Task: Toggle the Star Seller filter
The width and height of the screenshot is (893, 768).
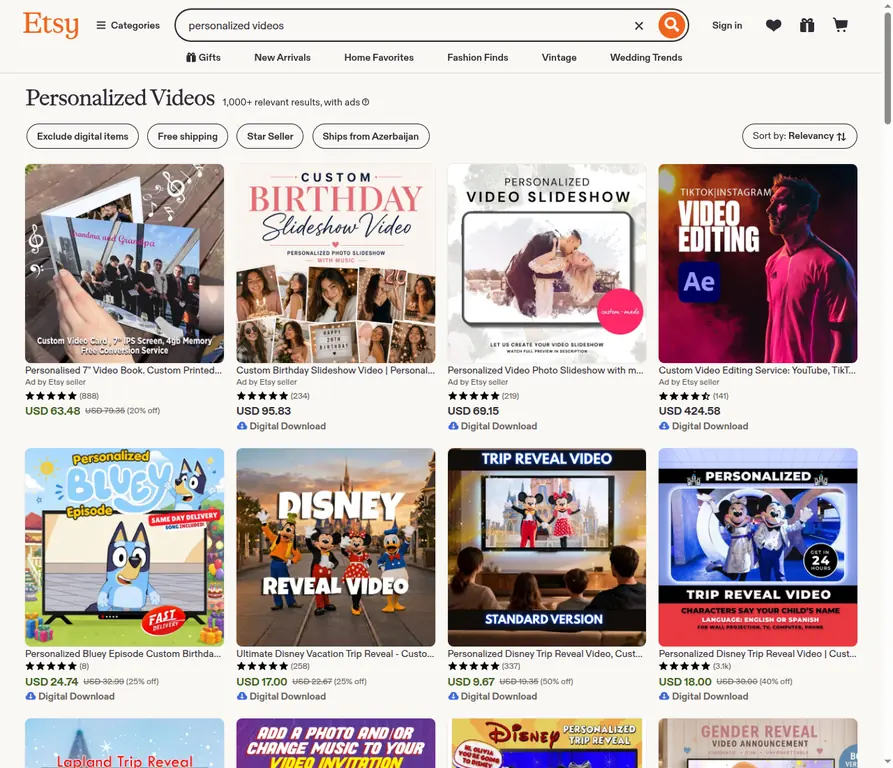Action: [x=270, y=136]
